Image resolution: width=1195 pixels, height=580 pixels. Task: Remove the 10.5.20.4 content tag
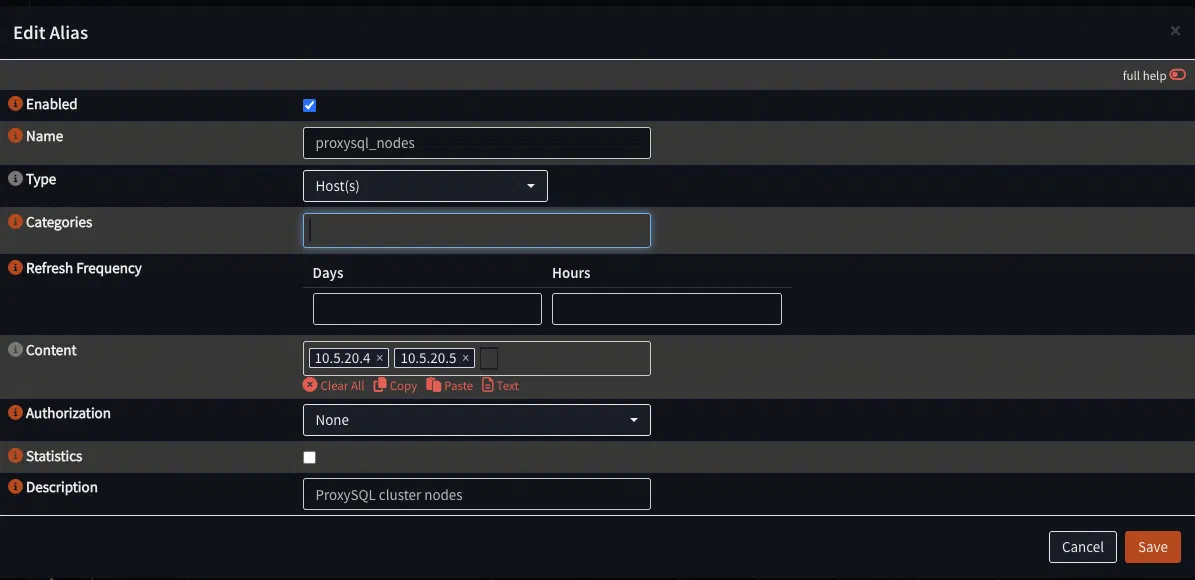(380, 358)
